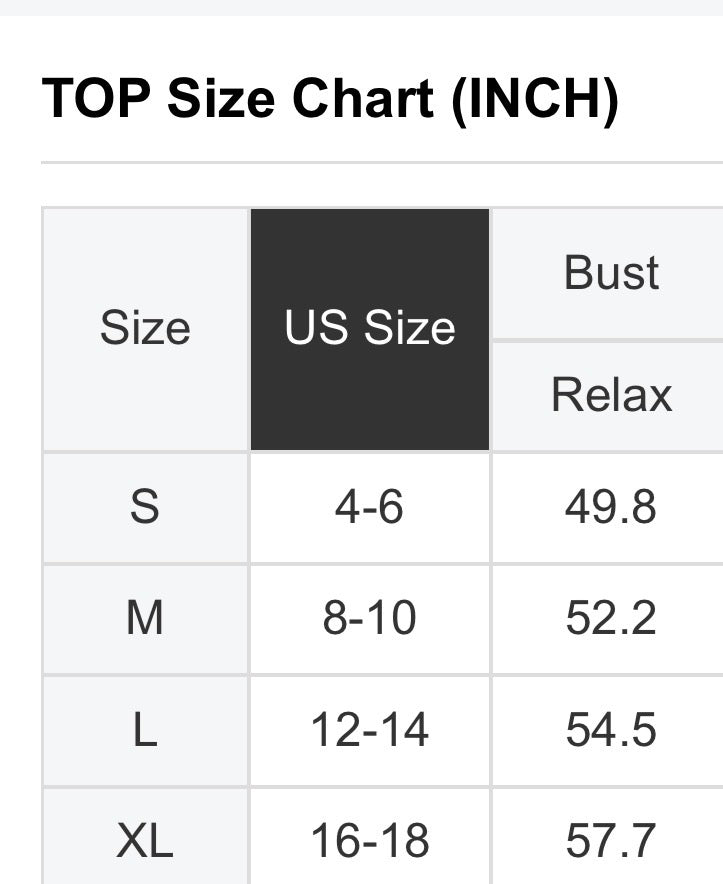Select the L size row label
Viewport: 723px width, 884px height.
tap(145, 730)
